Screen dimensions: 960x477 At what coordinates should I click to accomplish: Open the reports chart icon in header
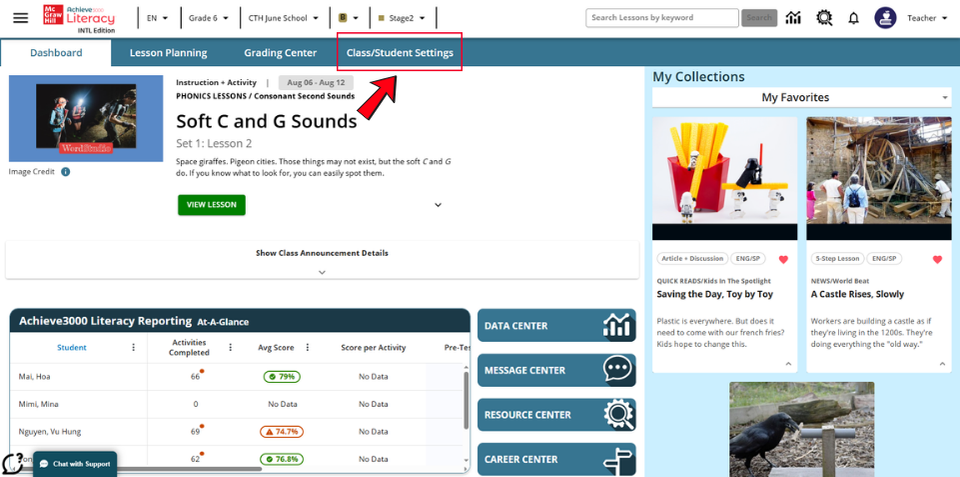[x=793, y=18]
